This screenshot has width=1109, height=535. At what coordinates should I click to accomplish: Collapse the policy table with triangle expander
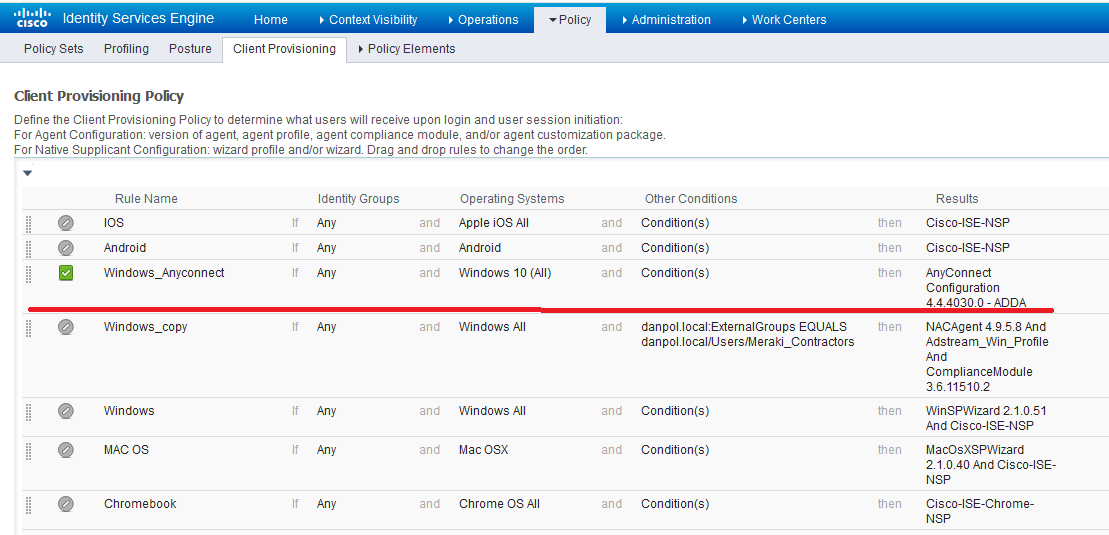28,173
